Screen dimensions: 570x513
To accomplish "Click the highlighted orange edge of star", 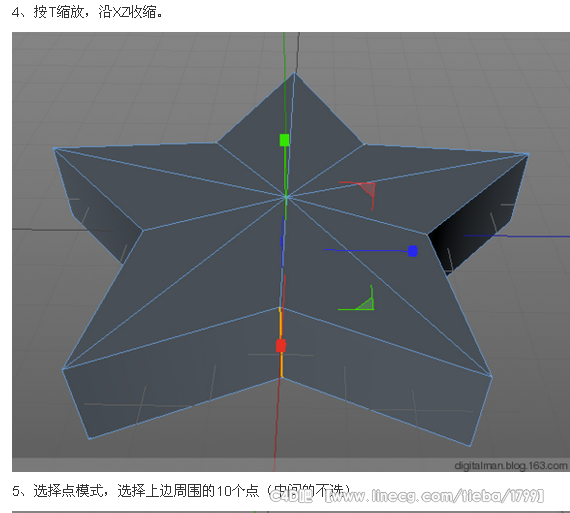I will pyautogui.click(x=281, y=342).
